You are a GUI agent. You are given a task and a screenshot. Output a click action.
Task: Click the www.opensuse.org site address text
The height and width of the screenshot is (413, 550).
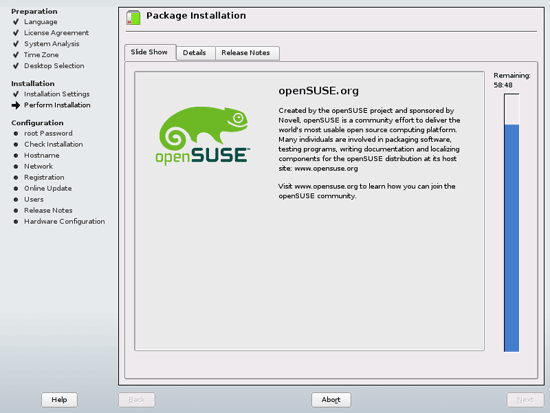(326, 168)
